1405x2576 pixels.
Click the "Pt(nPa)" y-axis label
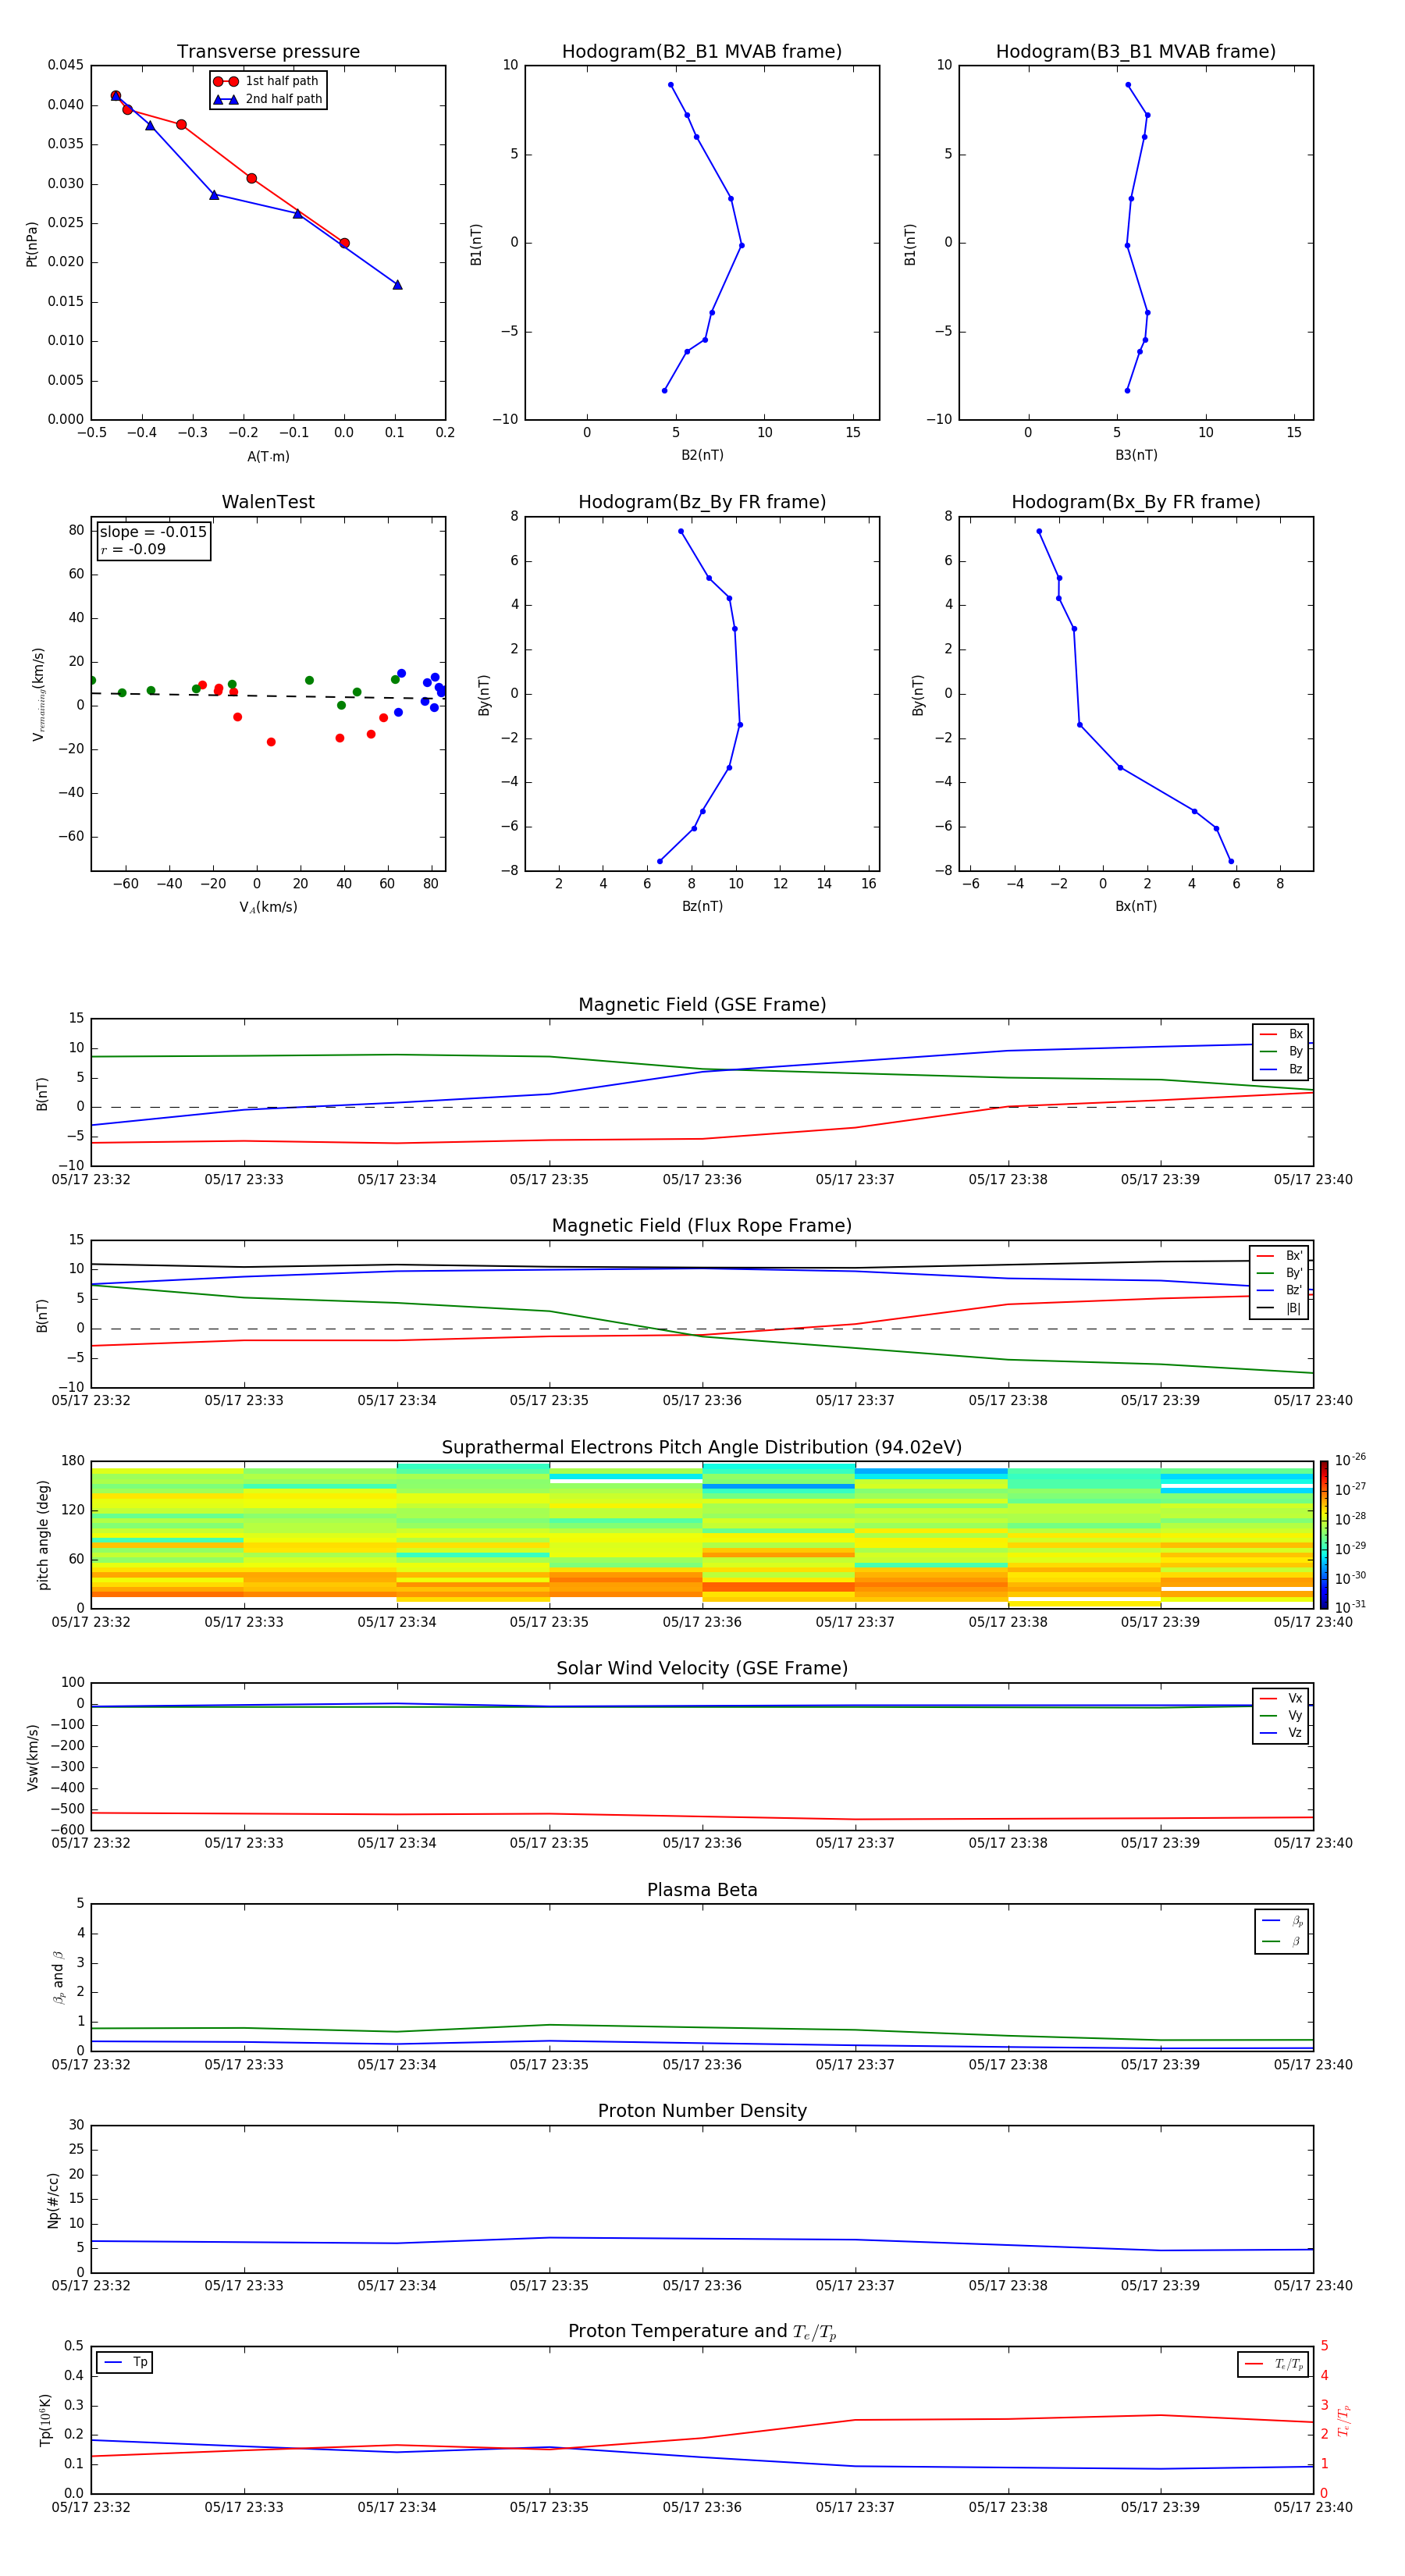coord(32,244)
